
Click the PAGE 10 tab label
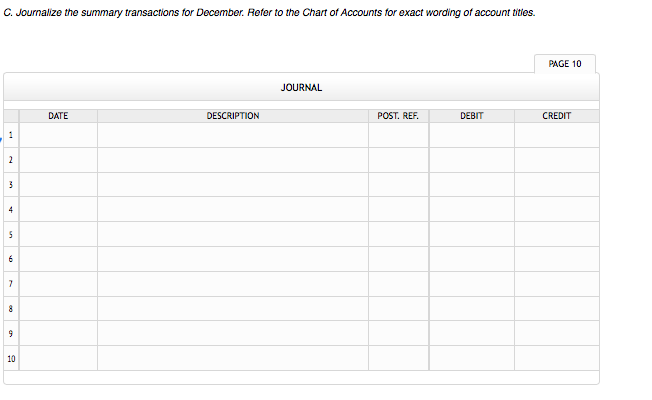(565, 64)
